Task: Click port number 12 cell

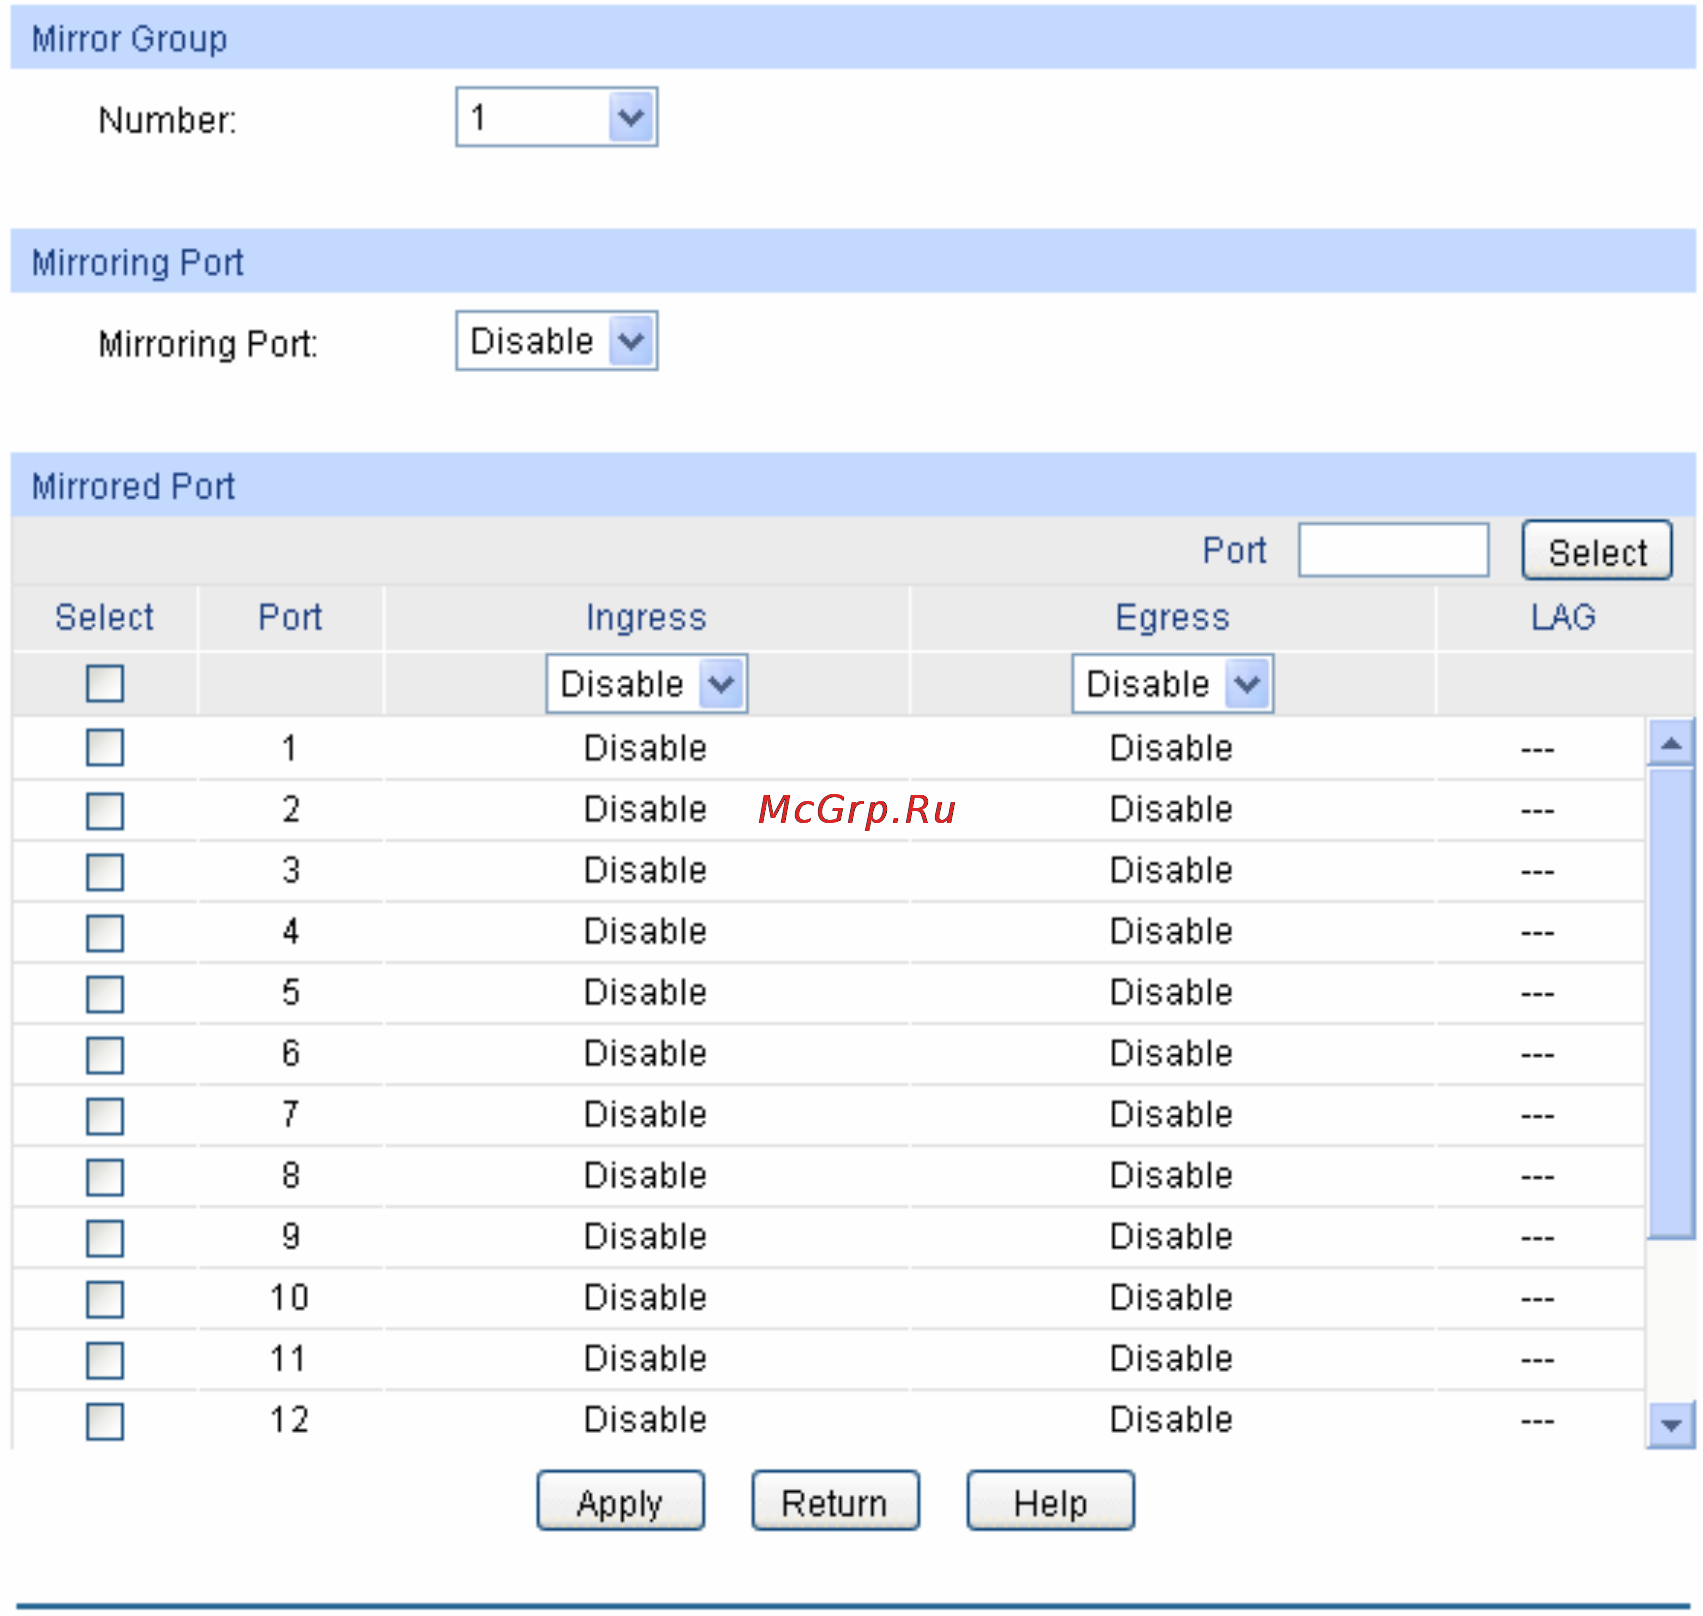Action: pyautogui.click(x=290, y=1420)
